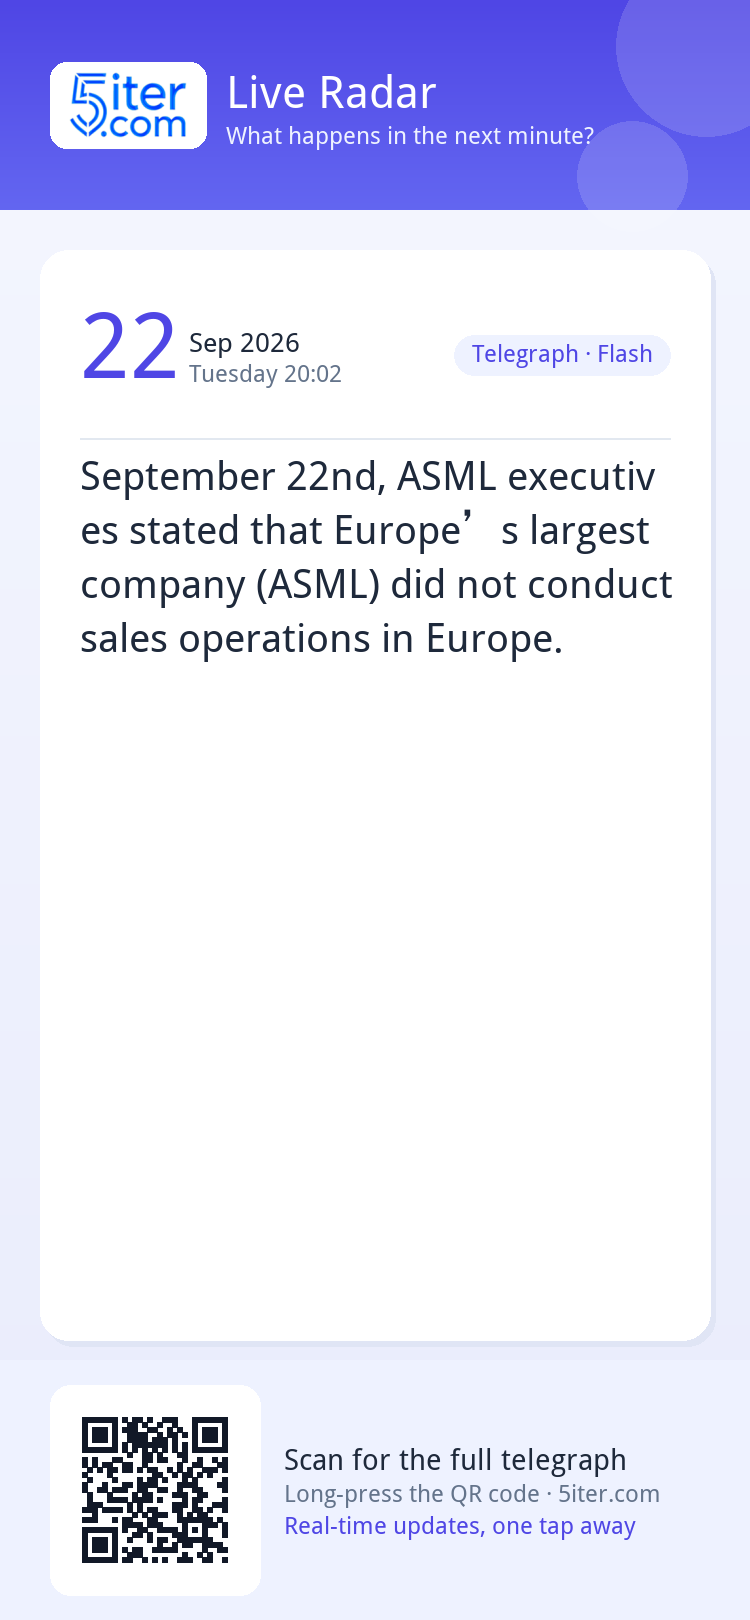Click the 5iter.com text beside the QR code
Viewport: 750px width, 1620px height.
pos(609,1494)
